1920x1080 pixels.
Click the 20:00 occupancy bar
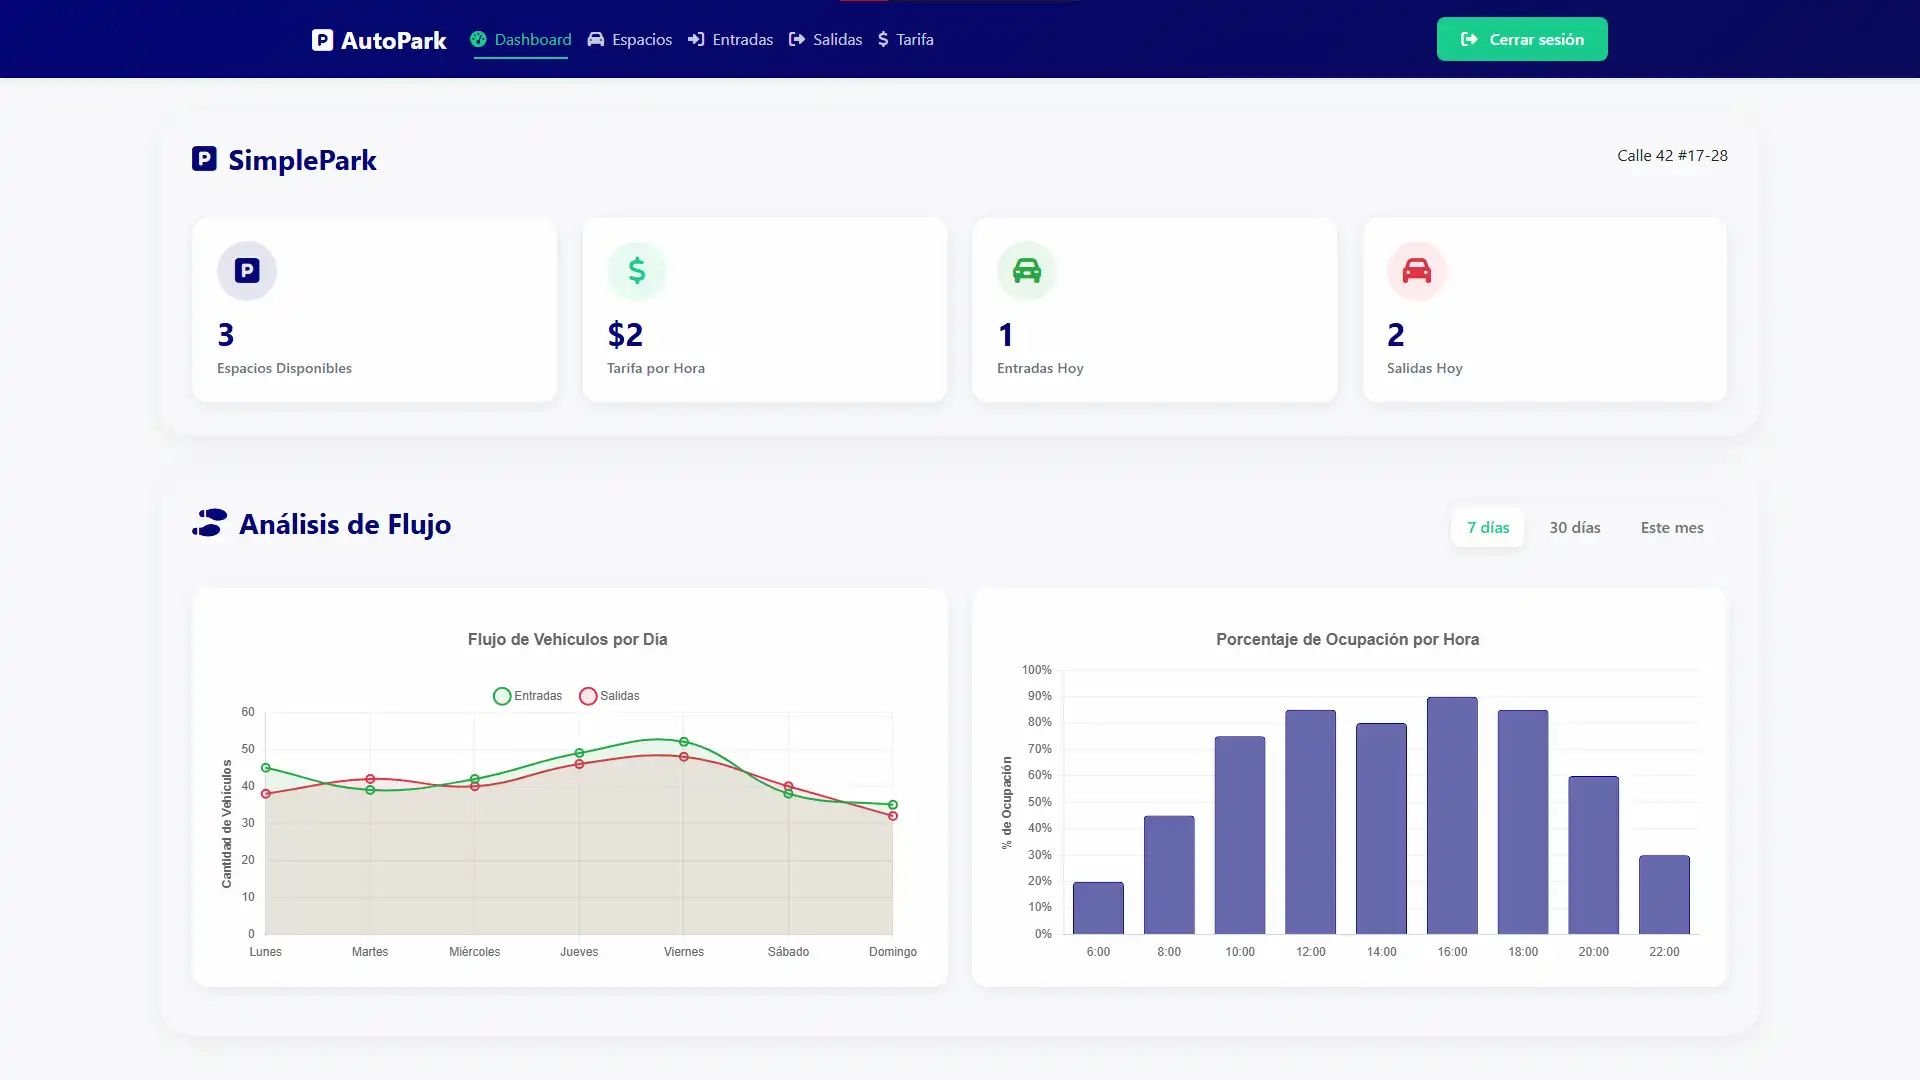(1593, 855)
